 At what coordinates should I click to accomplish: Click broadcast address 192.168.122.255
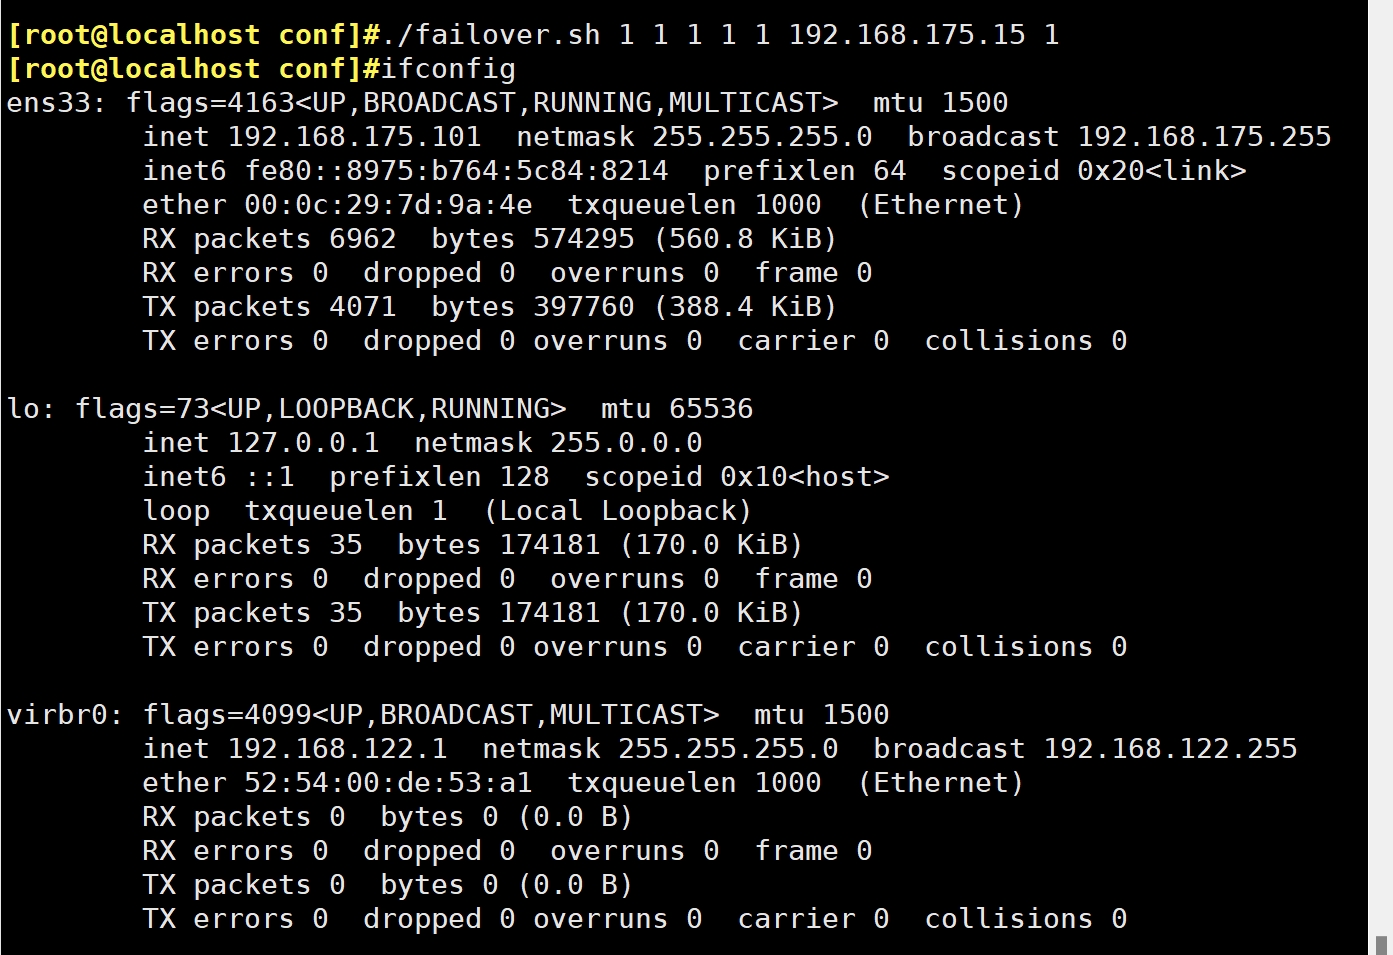tap(1170, 749)
